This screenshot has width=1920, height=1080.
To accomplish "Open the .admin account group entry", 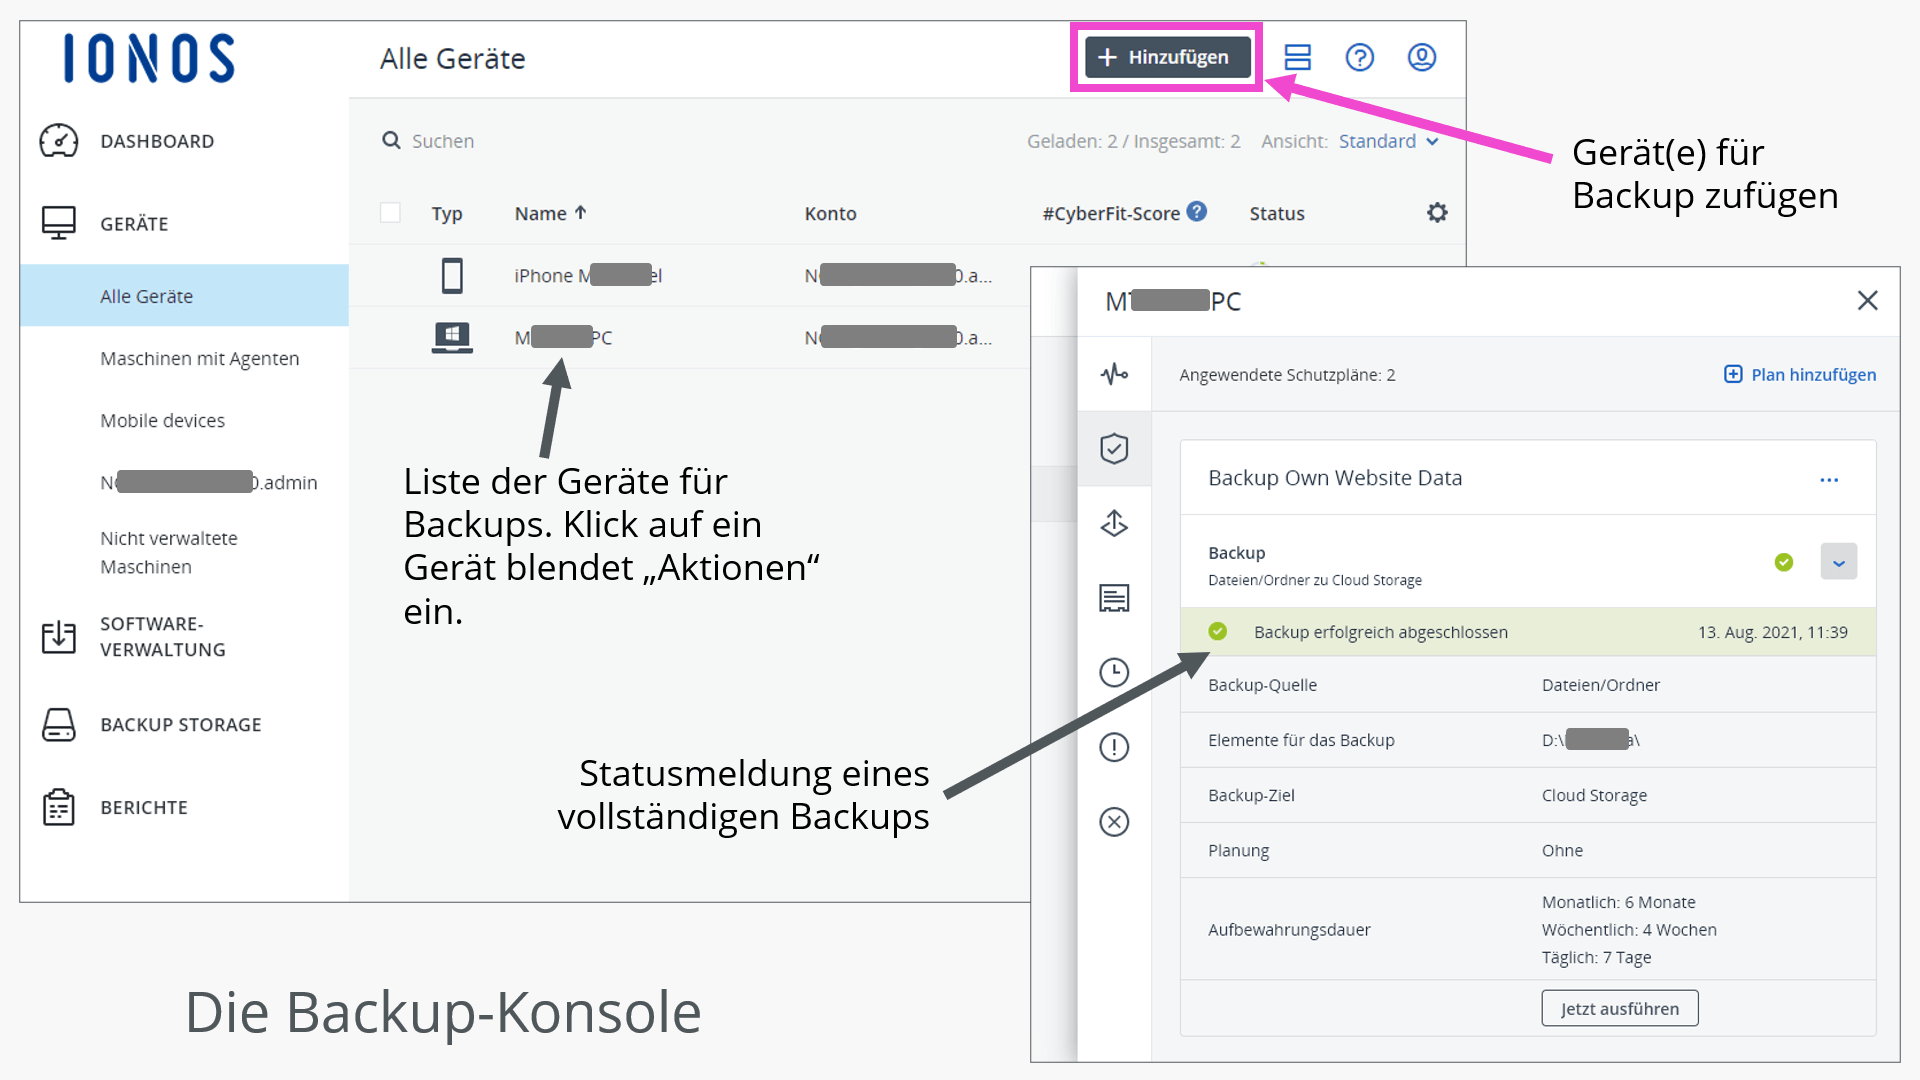I will (208, 482).
